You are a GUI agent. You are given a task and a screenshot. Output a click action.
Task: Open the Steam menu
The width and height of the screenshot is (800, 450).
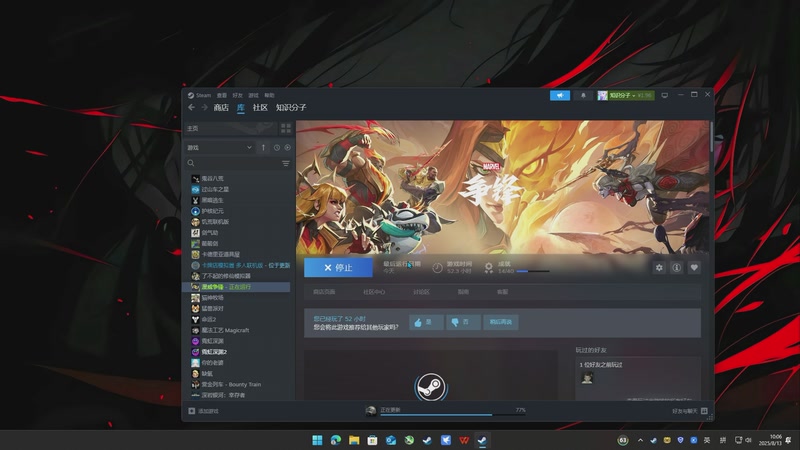click(x=203, y=95)
